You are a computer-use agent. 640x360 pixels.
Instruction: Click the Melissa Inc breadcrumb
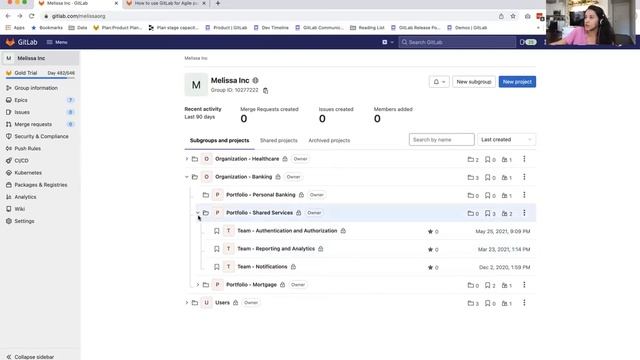(196, 58)
